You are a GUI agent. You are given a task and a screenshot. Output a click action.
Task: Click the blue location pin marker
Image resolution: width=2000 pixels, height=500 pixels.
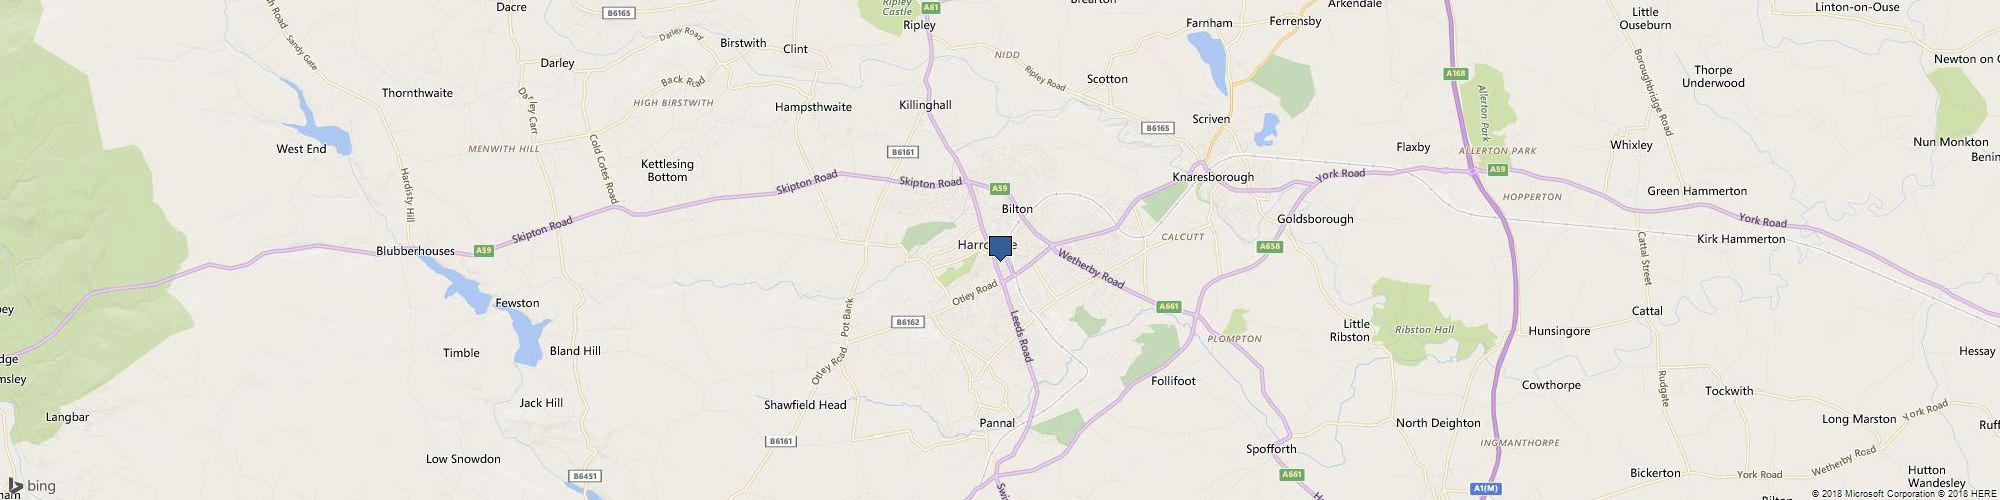pos(1000,248)
